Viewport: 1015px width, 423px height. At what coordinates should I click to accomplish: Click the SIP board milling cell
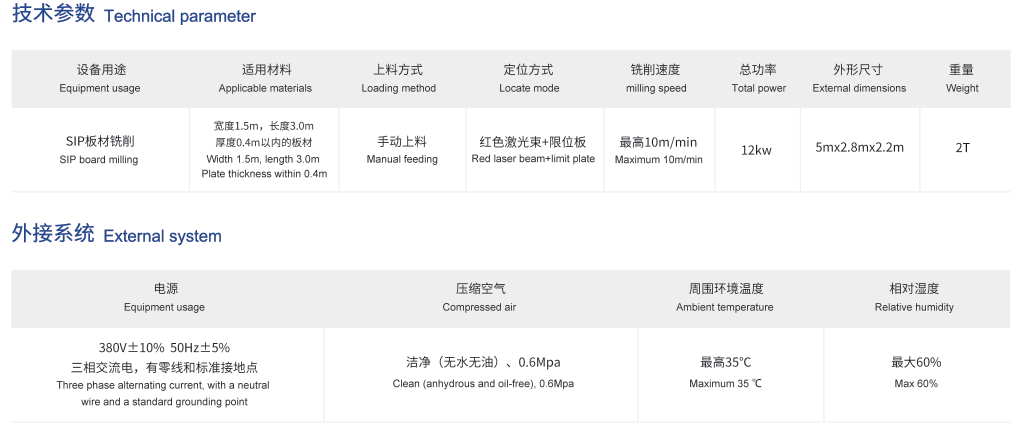click(100, 150)
